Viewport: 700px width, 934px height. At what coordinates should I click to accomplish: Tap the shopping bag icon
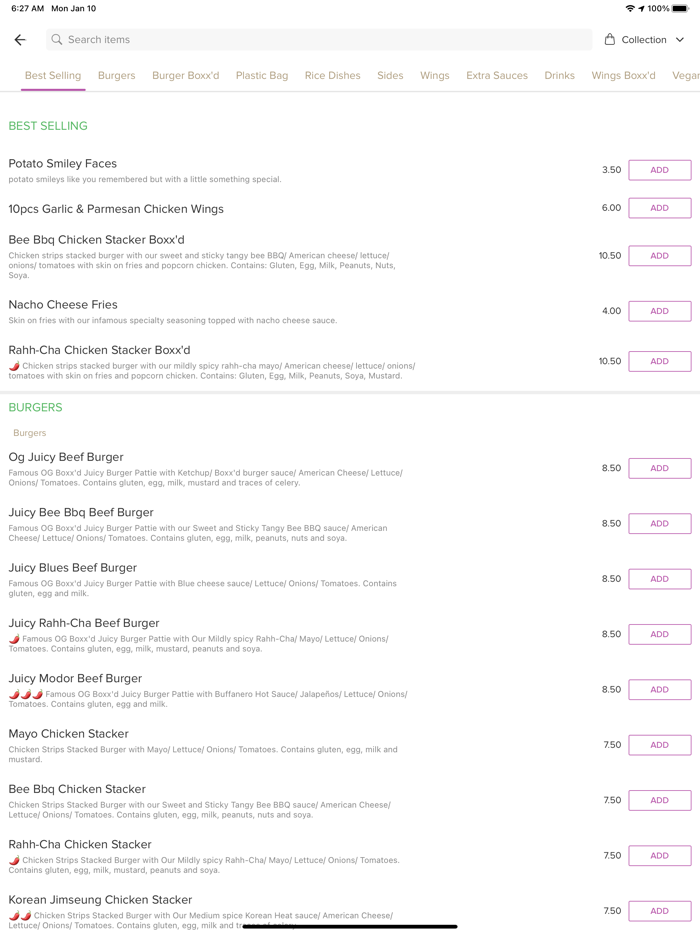[x=610, y=40]
